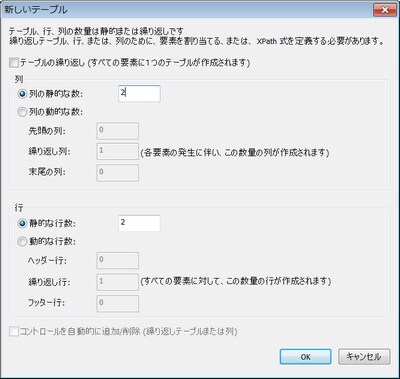The width and height of the screenshot is (400, 379).
Task: Click the キャンセル button
Action: (364, 357)
